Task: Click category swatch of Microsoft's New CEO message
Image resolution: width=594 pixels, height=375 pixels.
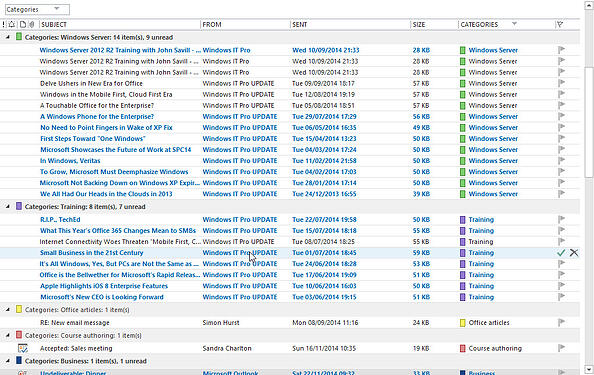Action: click(463, 297)
